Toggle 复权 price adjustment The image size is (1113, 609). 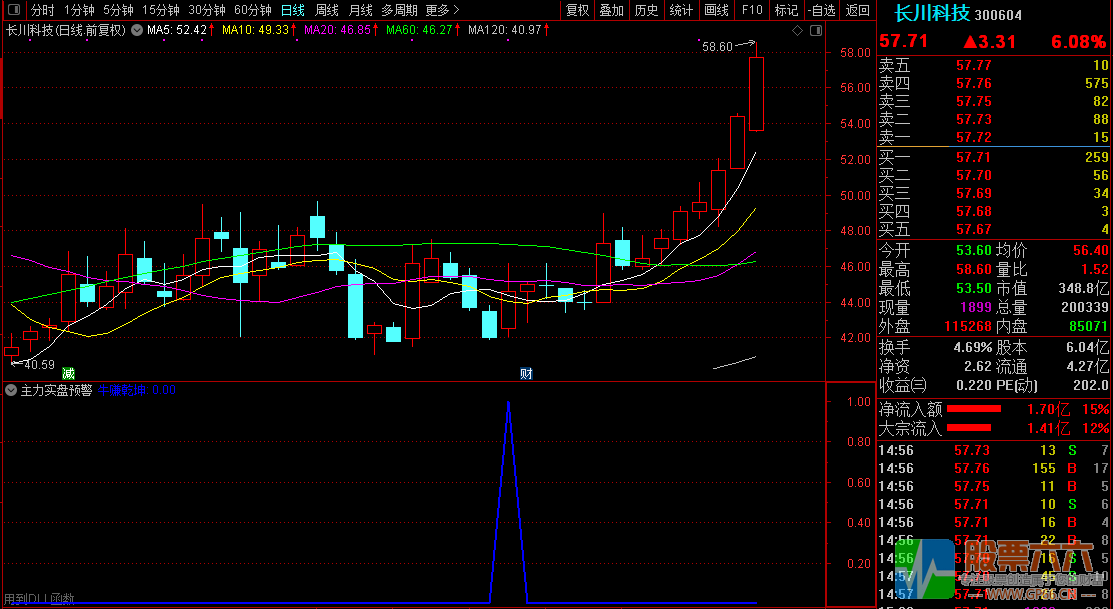(x=577, y=10)
